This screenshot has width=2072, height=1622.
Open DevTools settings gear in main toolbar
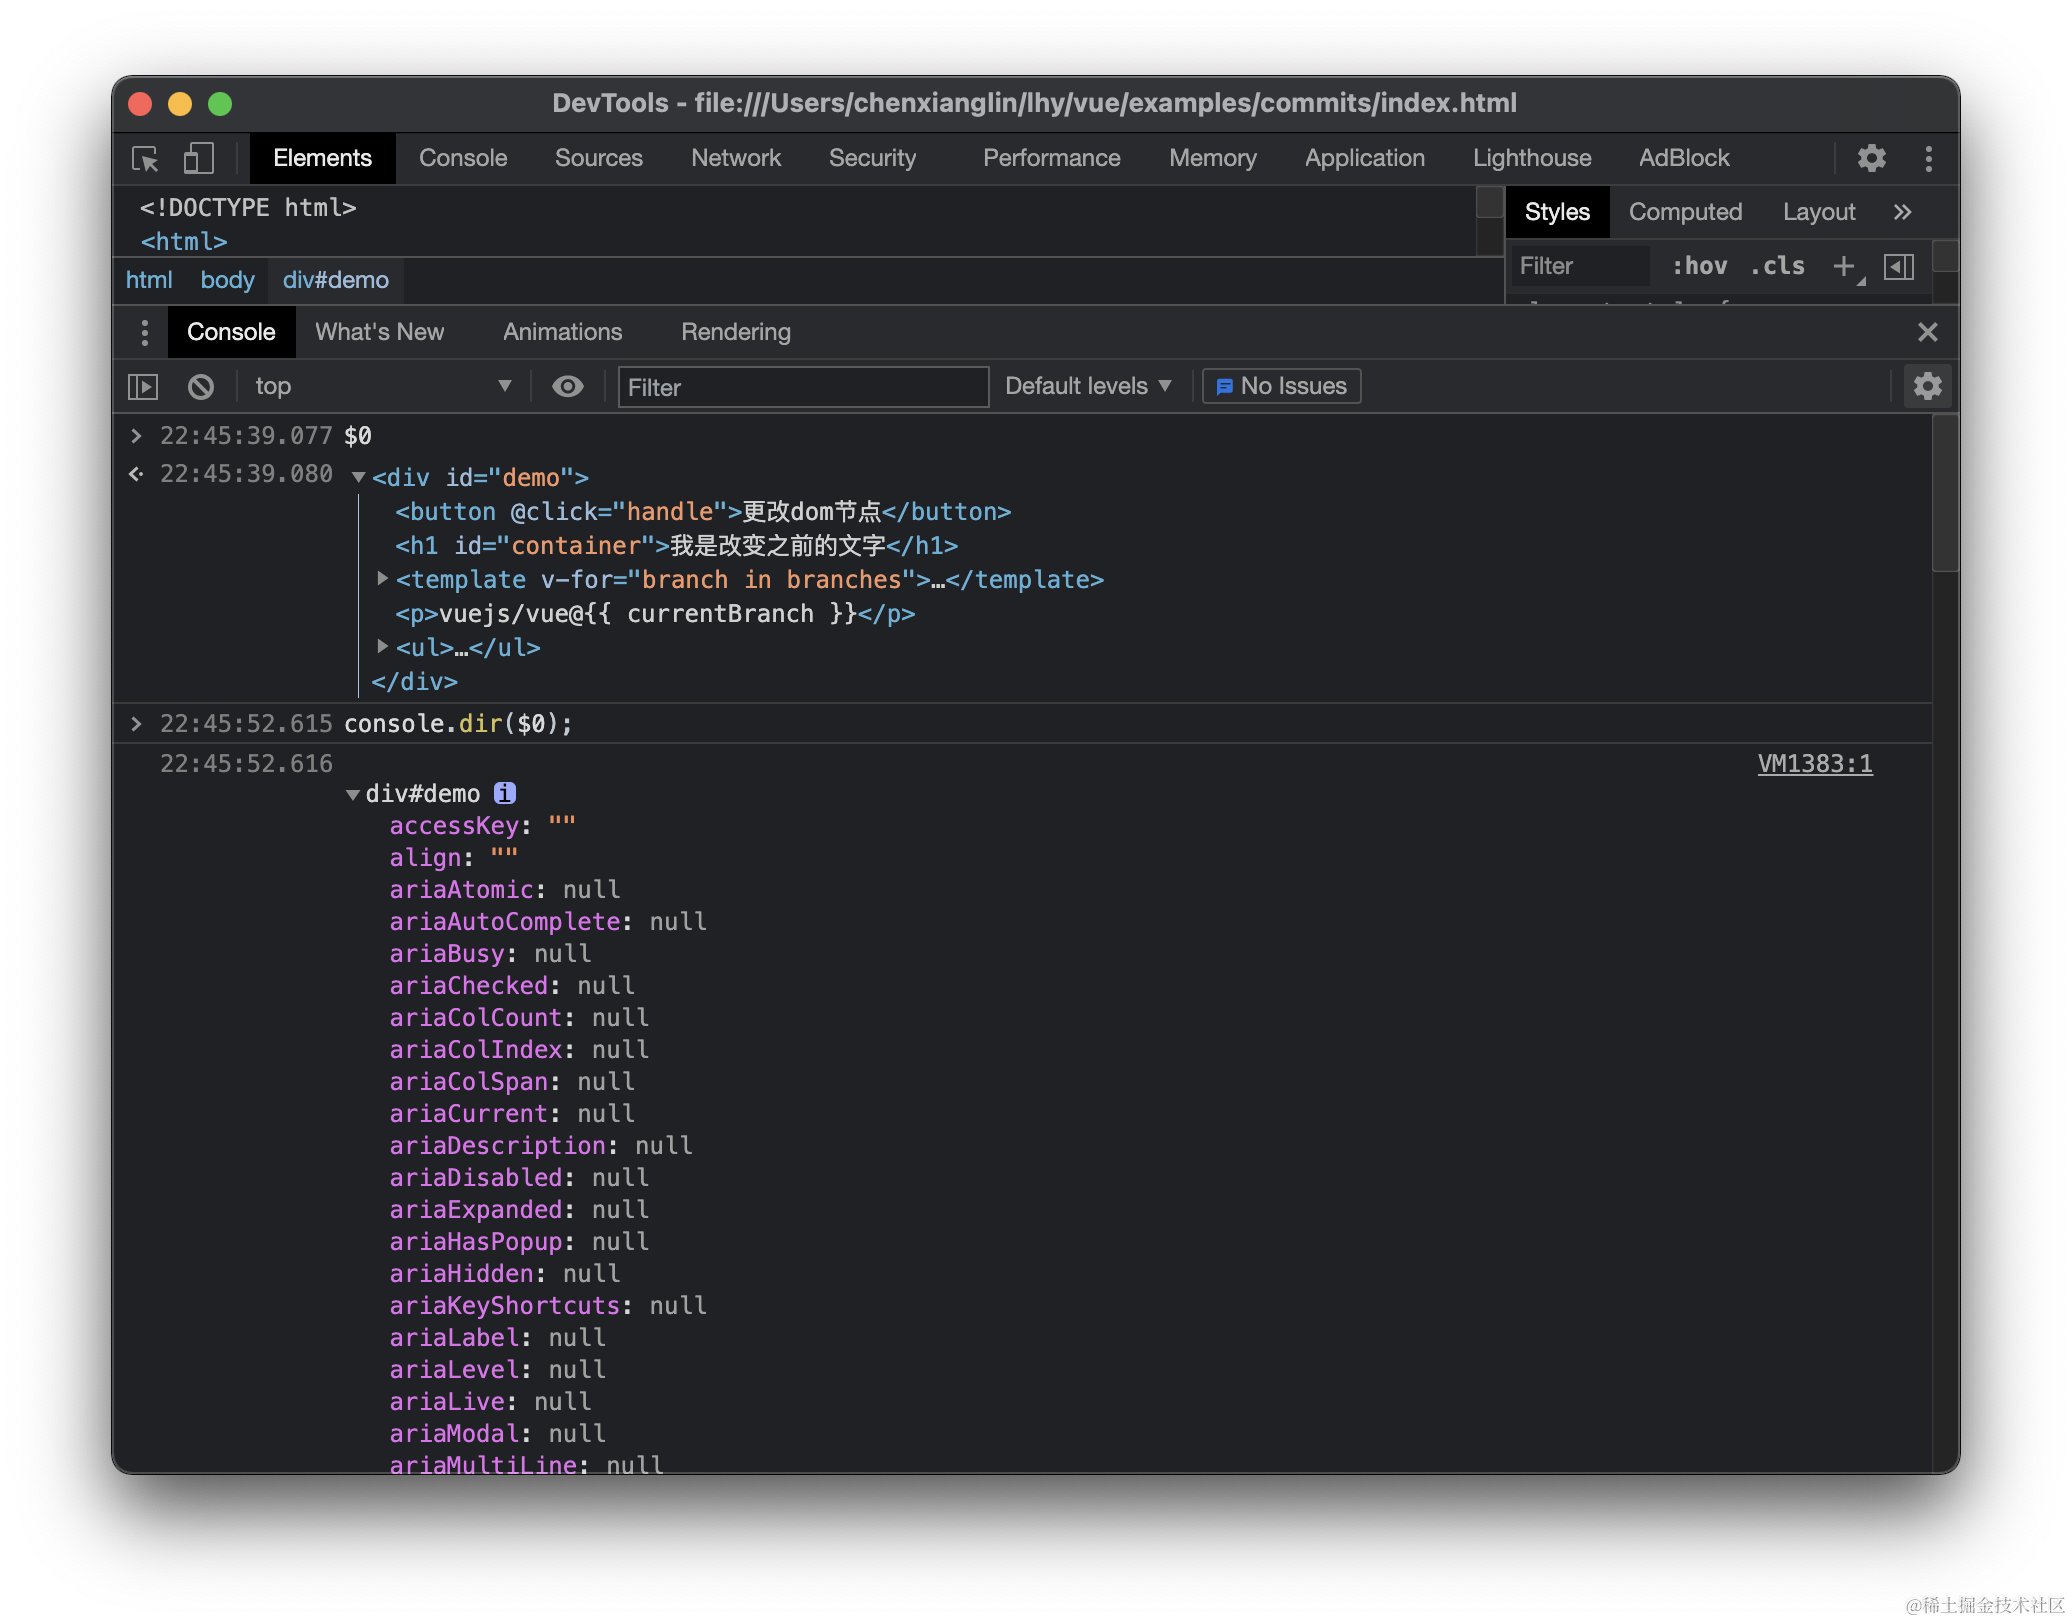(1871, 158)
